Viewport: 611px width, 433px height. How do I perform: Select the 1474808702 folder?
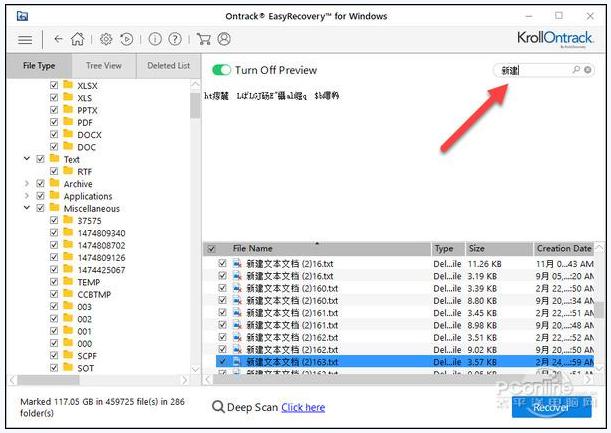[101, 245]
